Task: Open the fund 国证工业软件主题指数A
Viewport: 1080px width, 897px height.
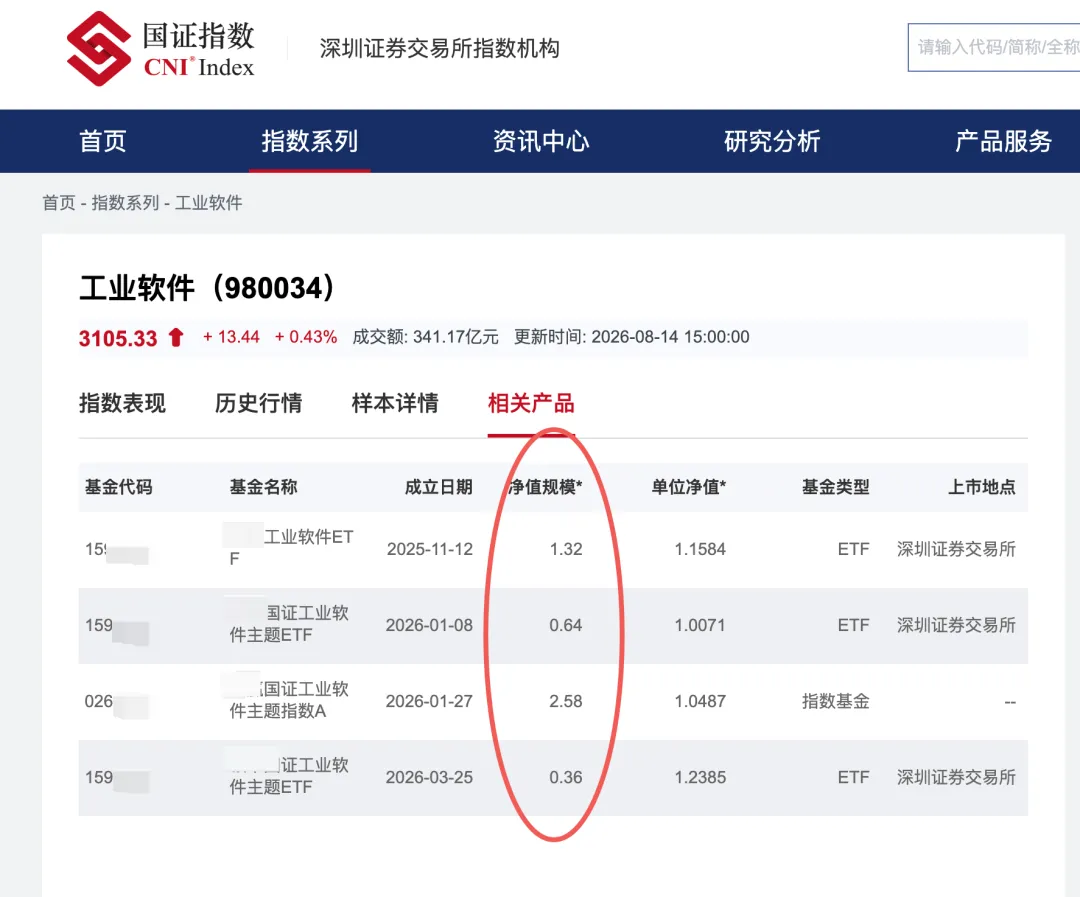Action: [289, 700]
